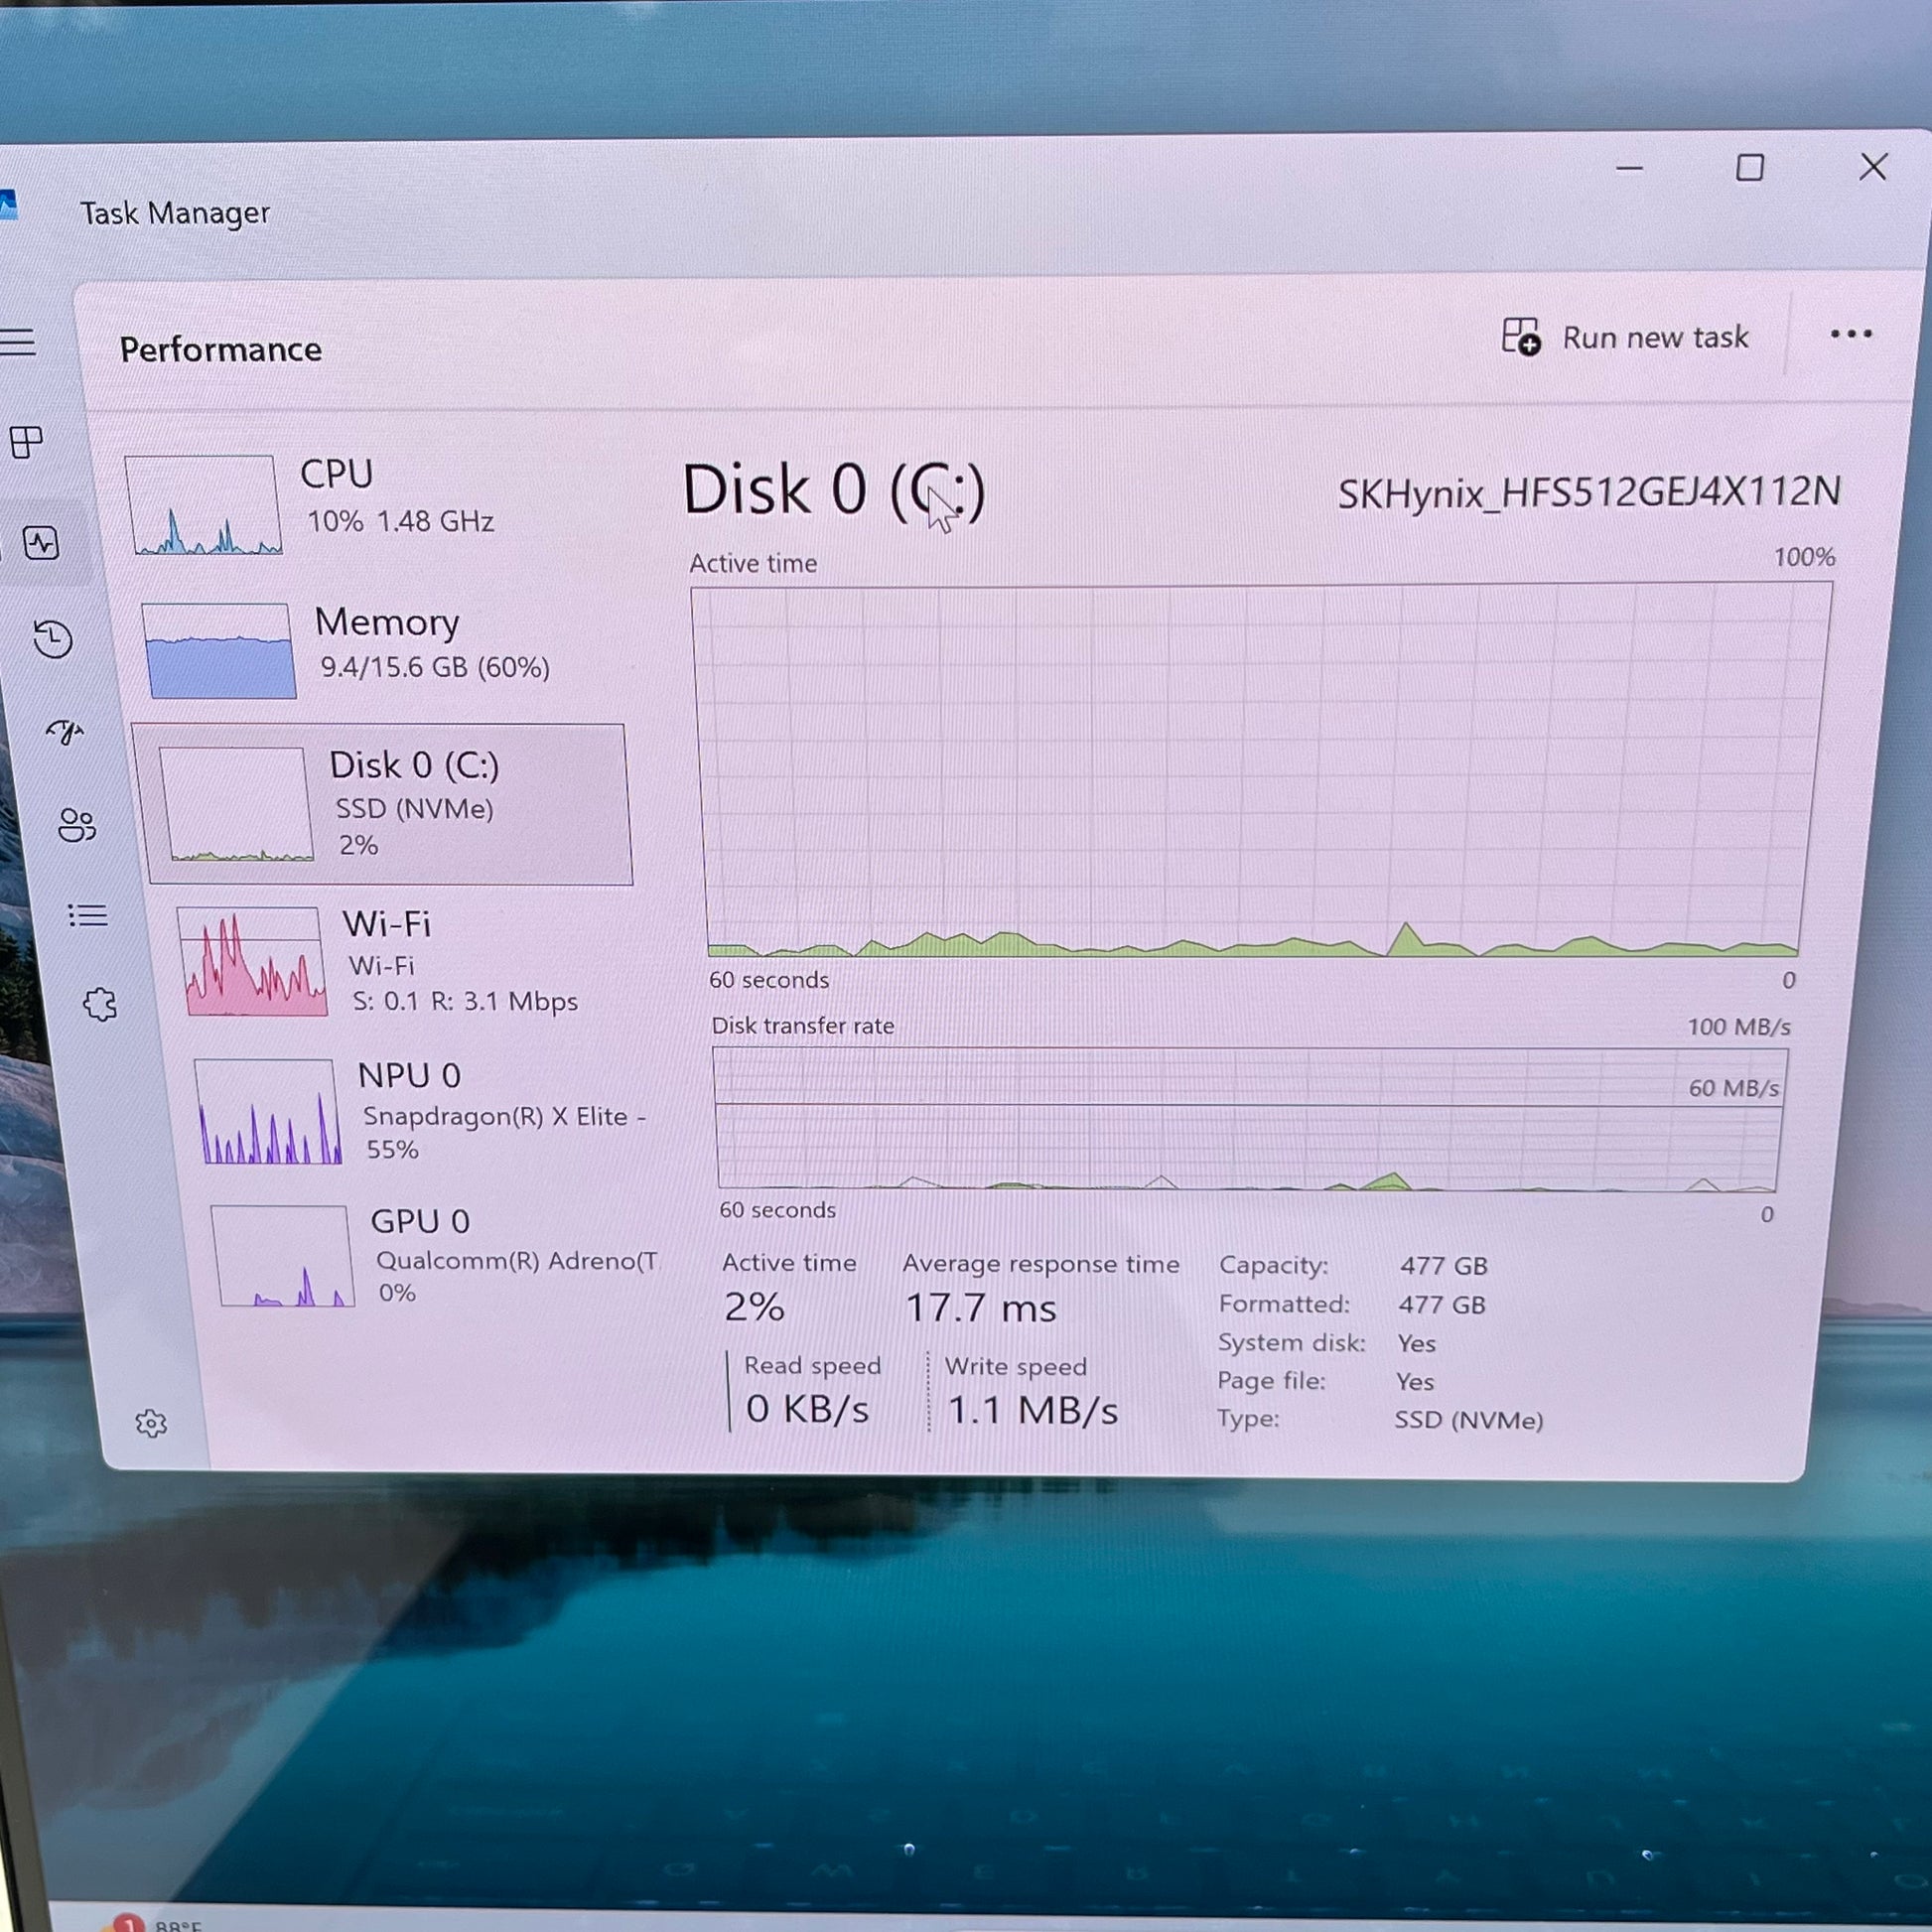The height and width of the screenshot is (1932, 1932).
Task: Open the hamburger navigation menu
Action: pos(18,342)
